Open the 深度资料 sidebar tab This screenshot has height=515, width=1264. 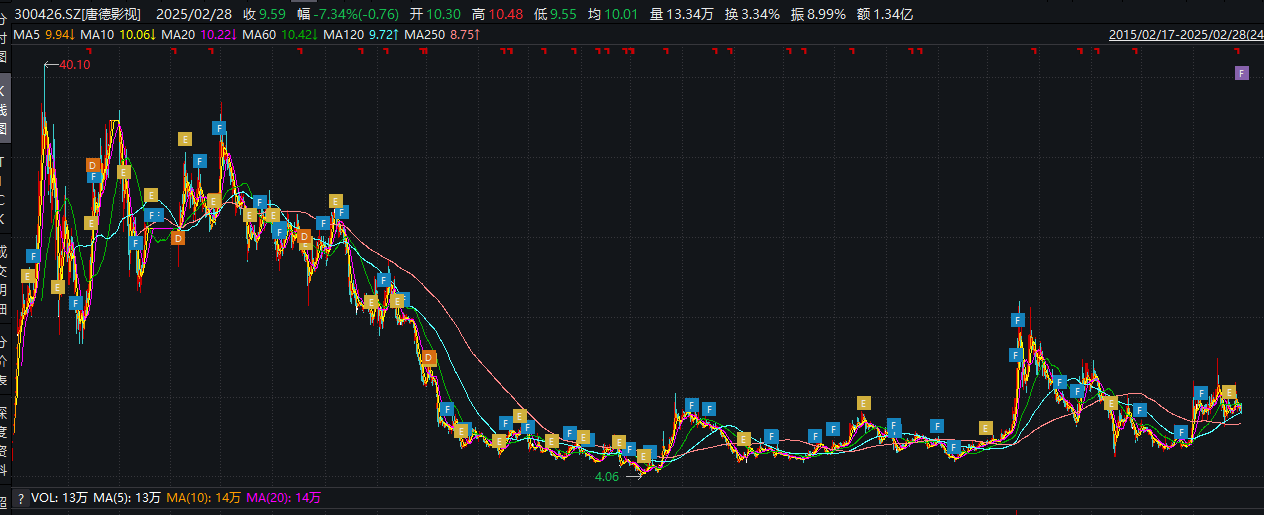click(x=4, y=432)
